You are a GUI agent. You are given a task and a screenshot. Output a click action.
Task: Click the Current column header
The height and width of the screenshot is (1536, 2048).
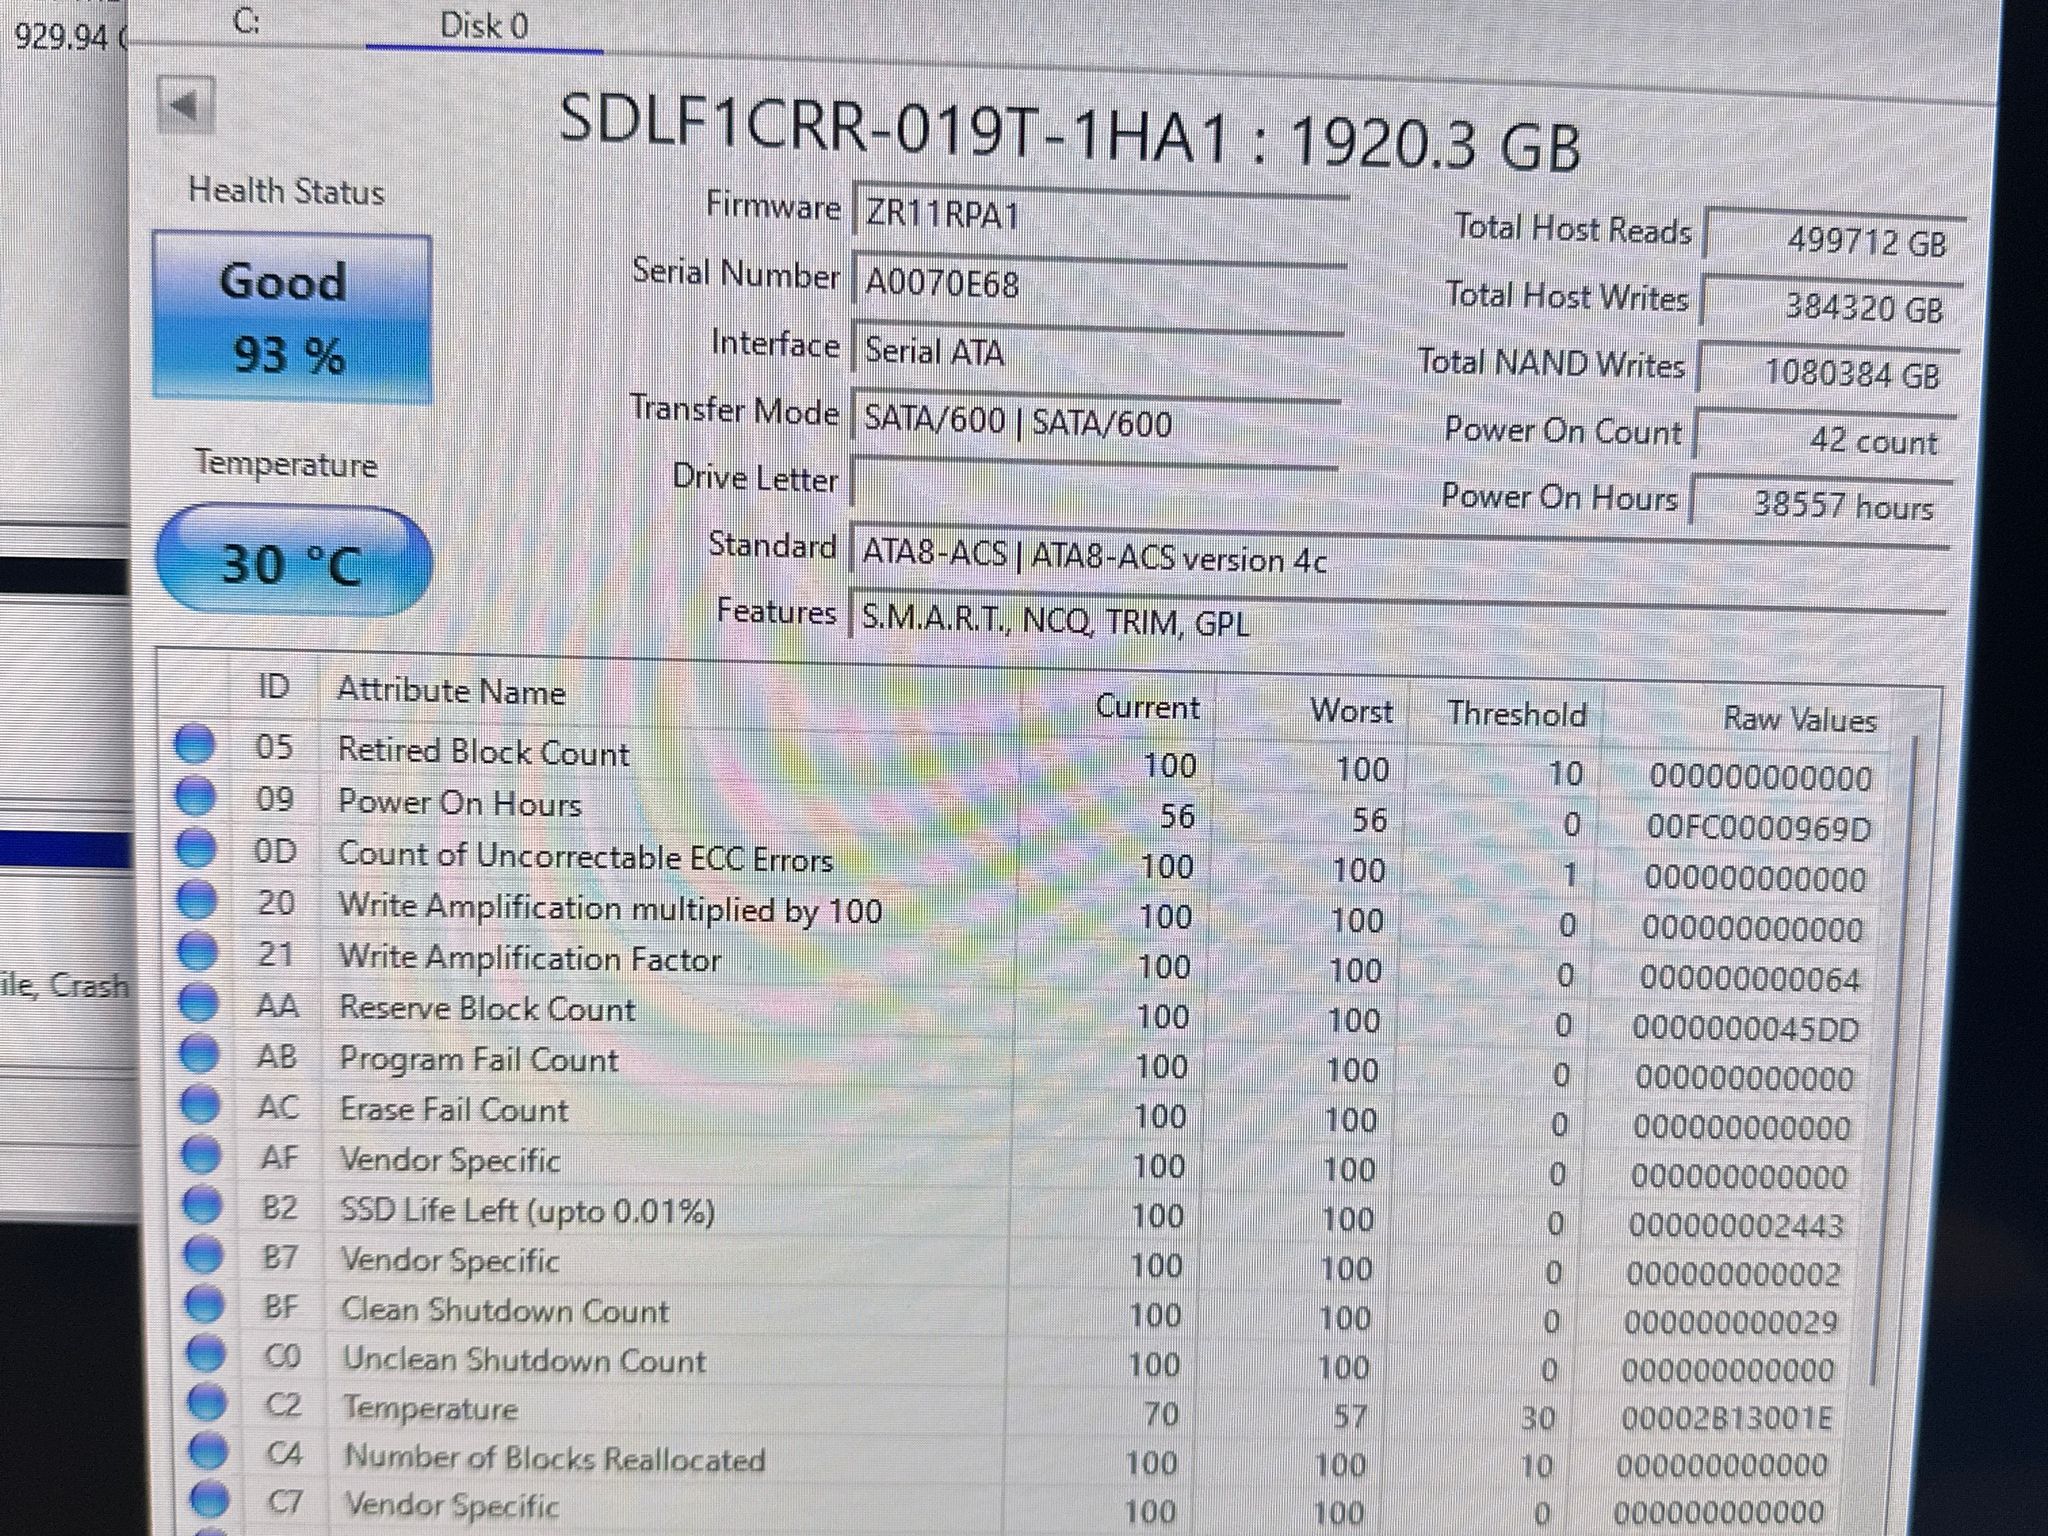1147,707
